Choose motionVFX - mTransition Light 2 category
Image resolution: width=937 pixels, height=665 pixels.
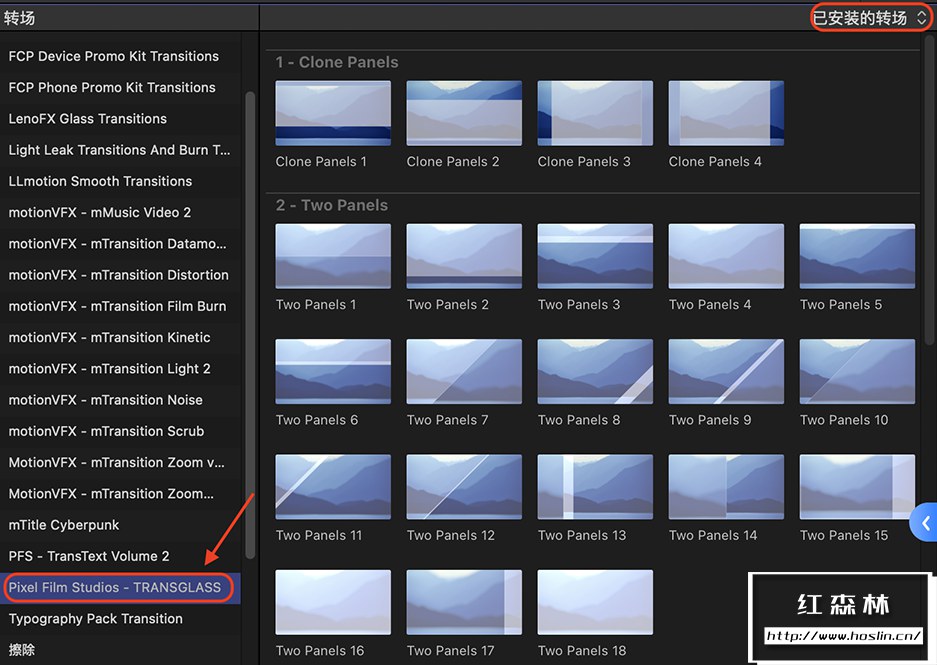tap(120, 369)
